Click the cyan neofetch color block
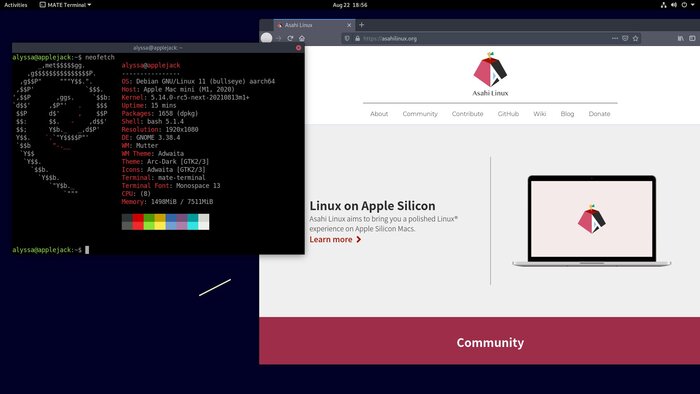700x394 pixels. click(192, 222)
